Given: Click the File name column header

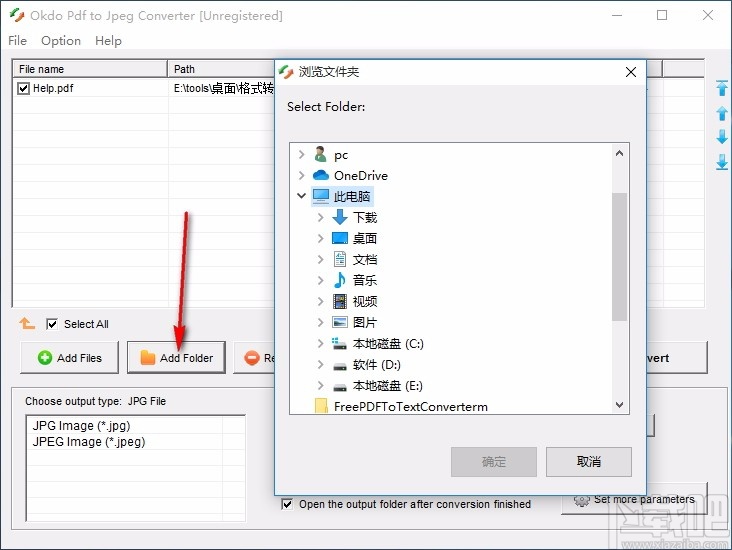Looking at the screenshot, I should pos(90,69).
